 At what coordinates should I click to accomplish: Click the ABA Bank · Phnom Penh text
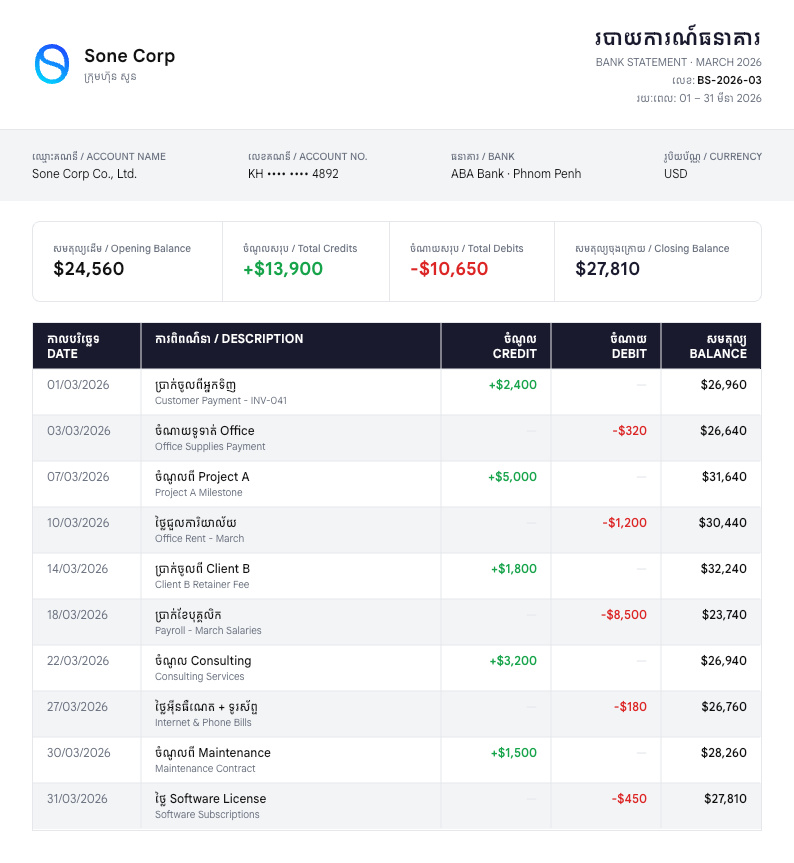click(515, 174)
